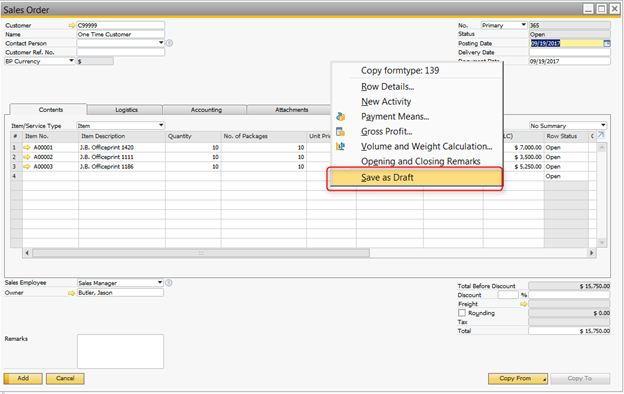
Task: Expand Contact Person dropdown
Action: click(161, 43)
